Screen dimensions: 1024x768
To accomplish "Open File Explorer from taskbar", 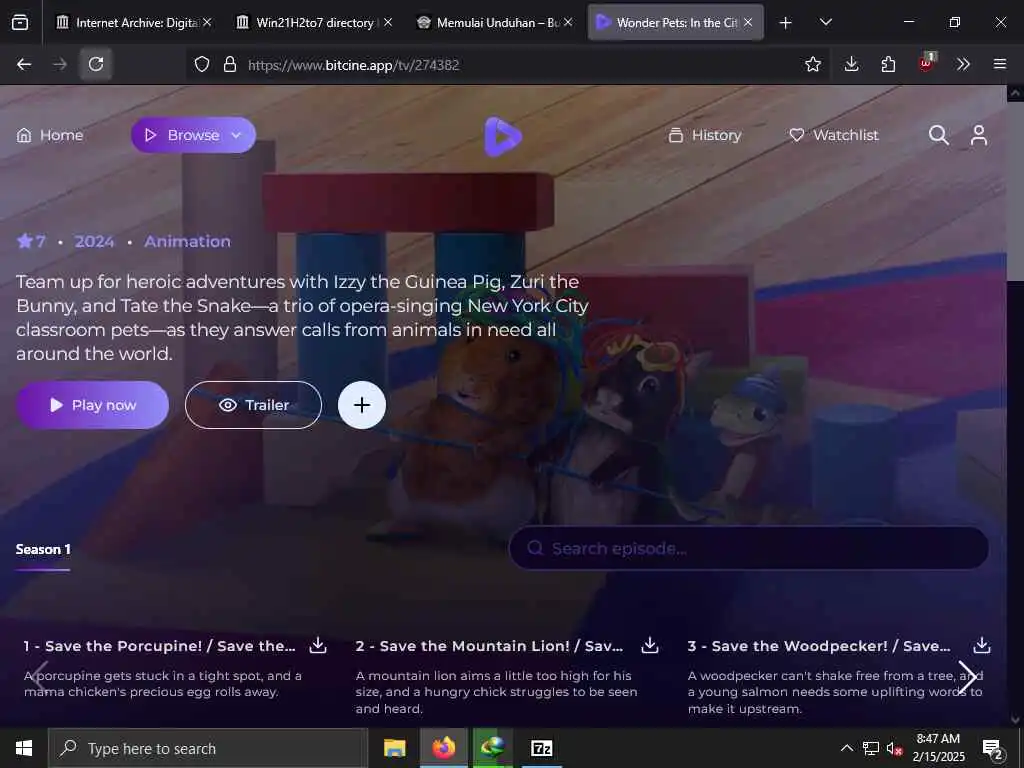I will (x=394, y=748).
